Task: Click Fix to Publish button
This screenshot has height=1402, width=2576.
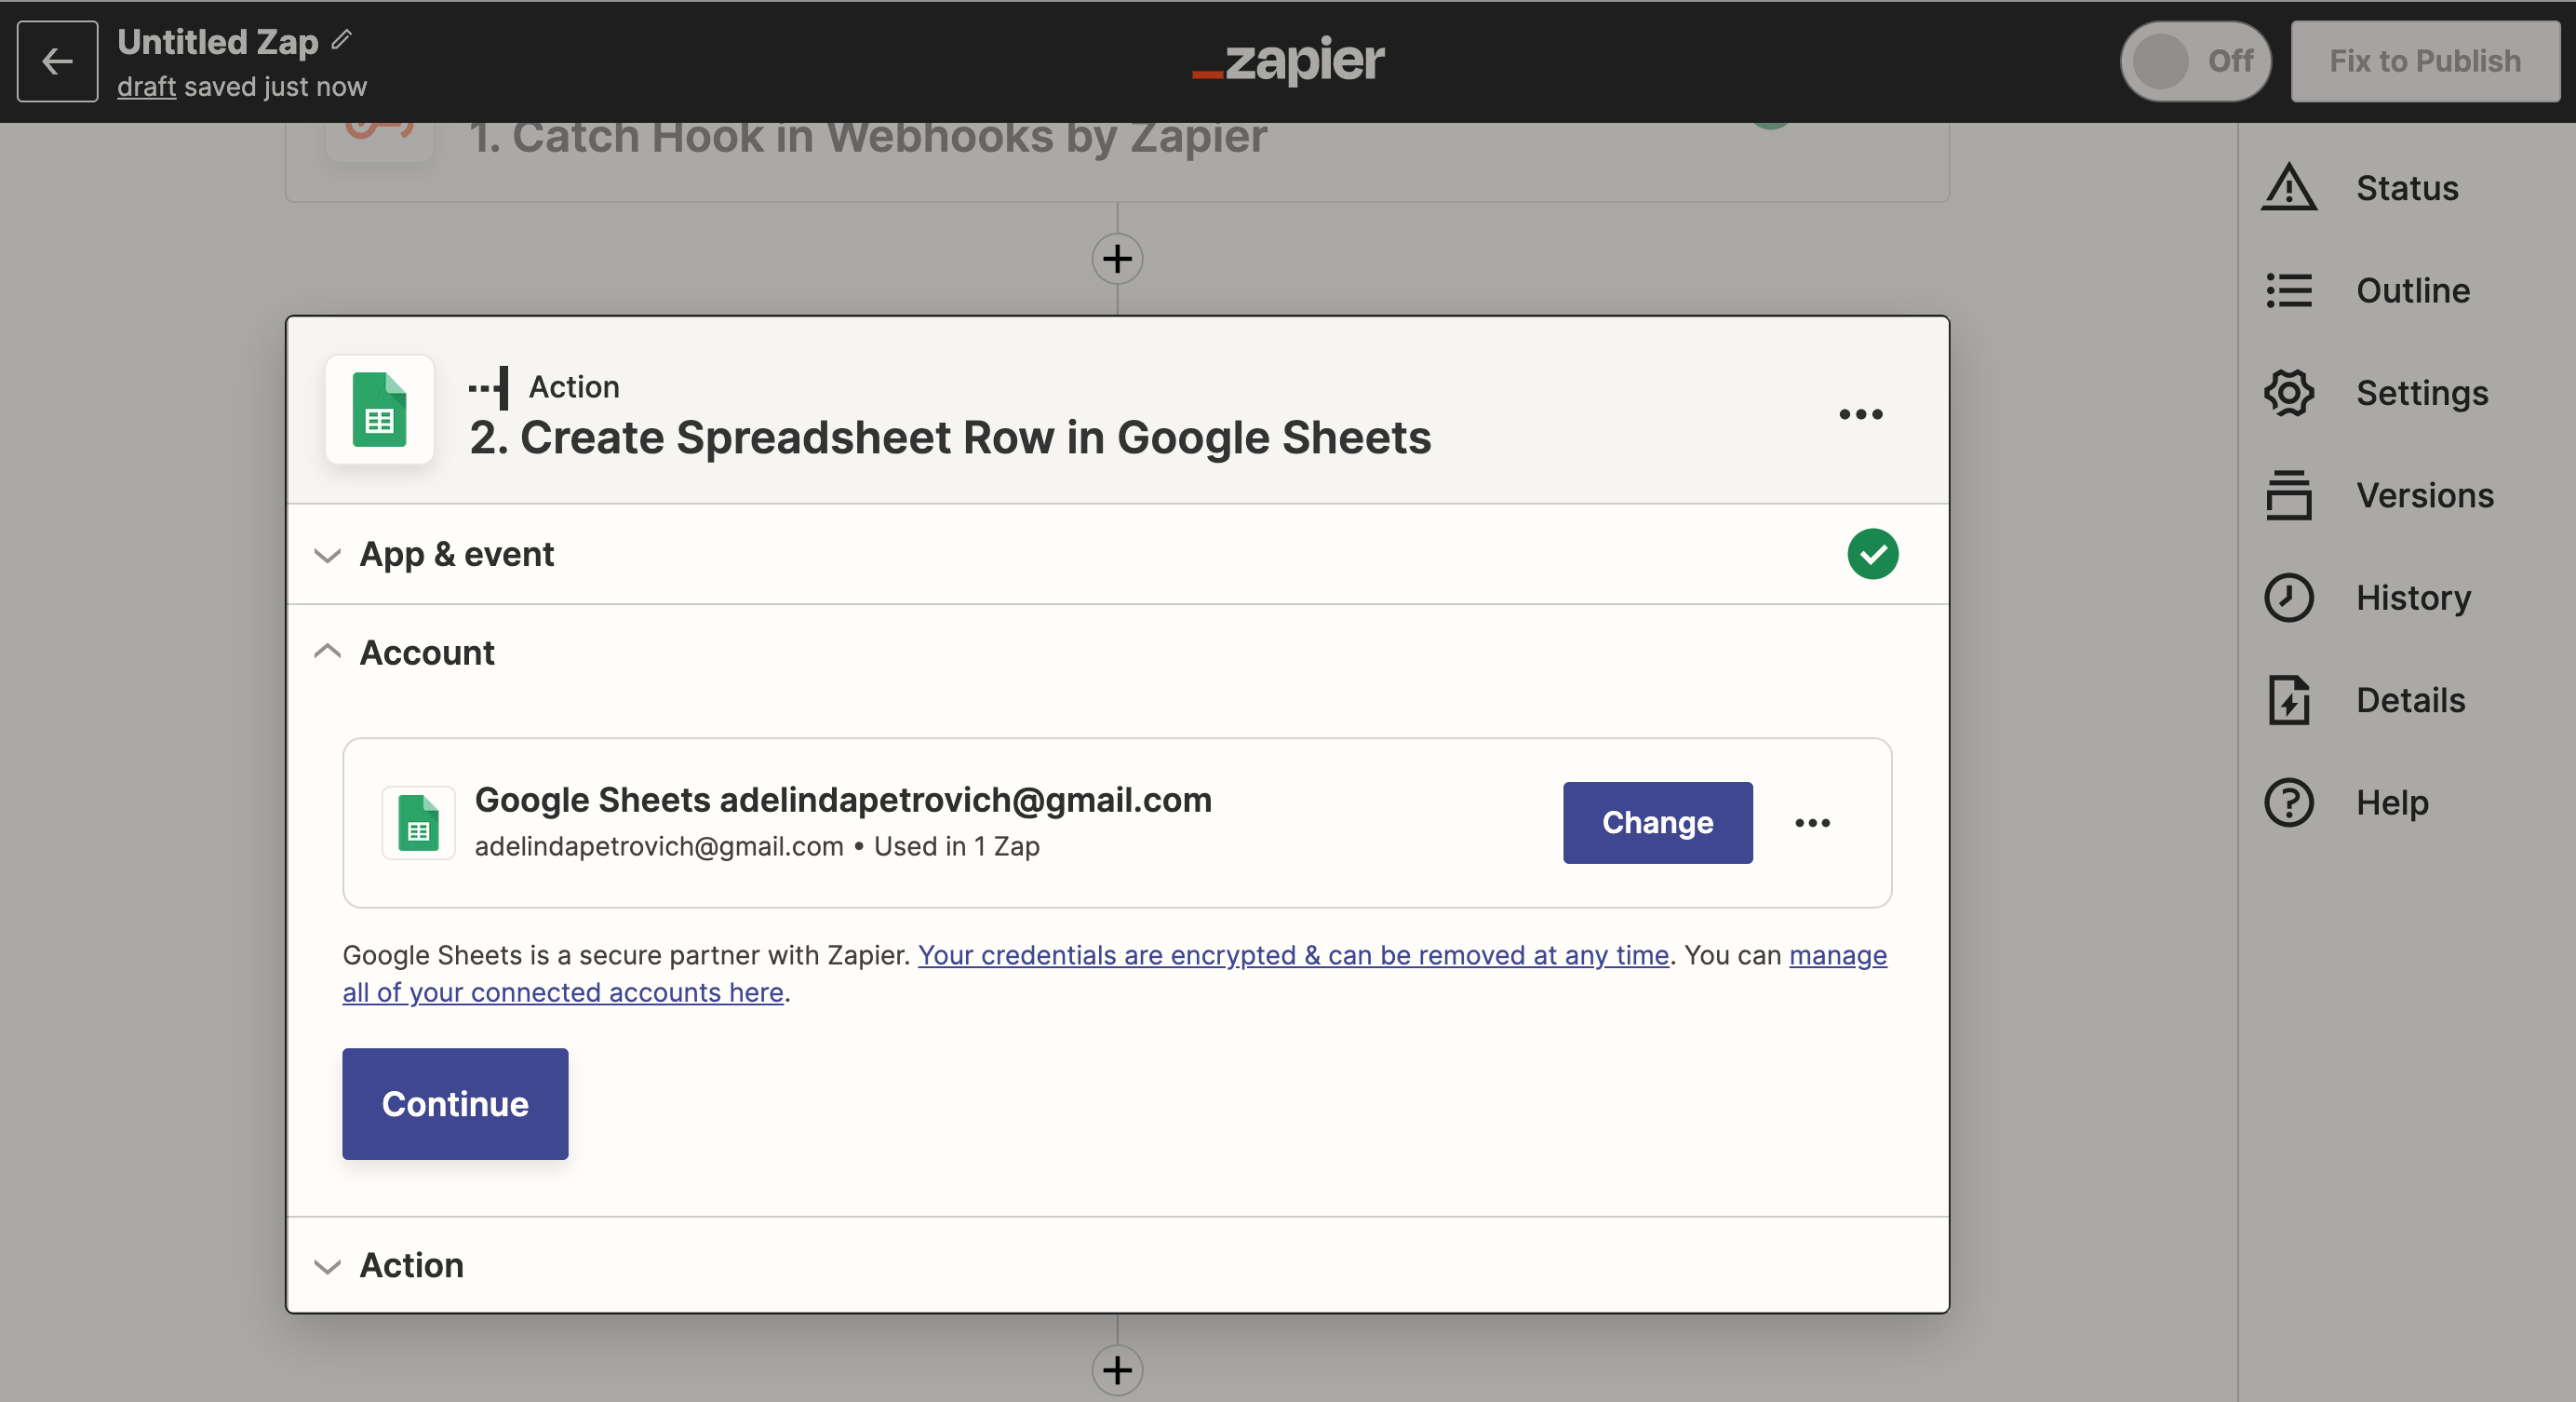Action: 2425,61
